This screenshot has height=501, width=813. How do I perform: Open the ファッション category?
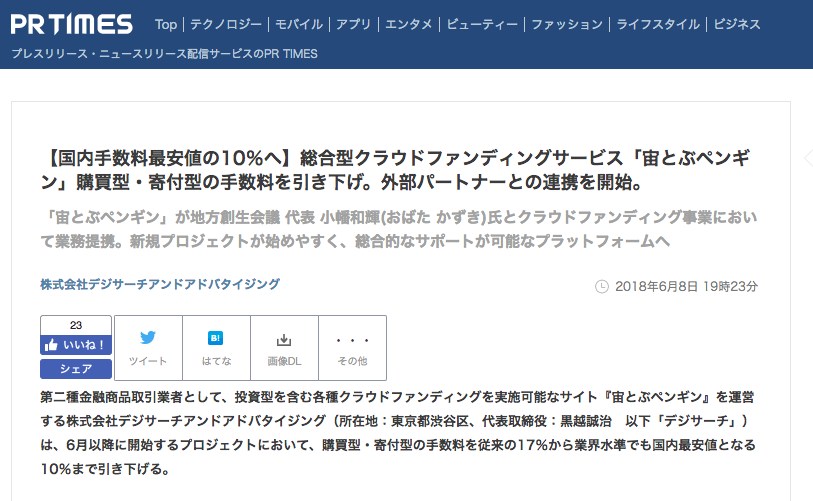pos(567,24)
